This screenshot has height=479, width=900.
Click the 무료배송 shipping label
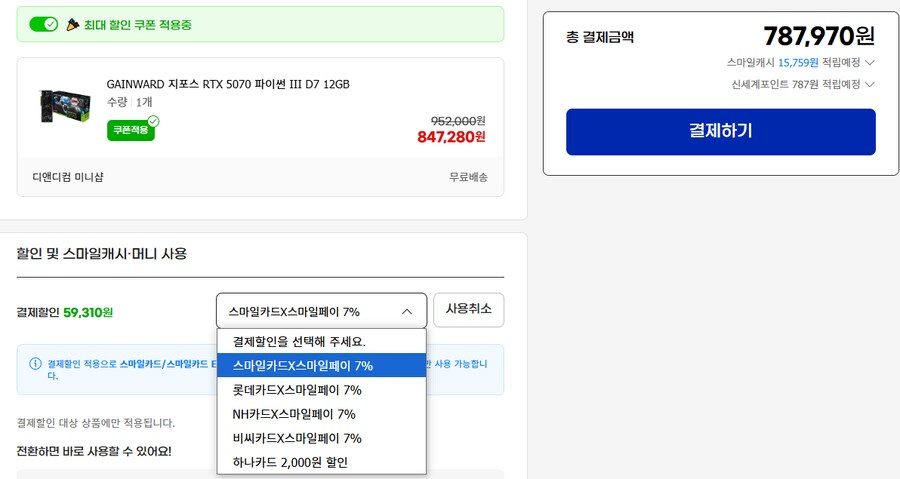468,177
